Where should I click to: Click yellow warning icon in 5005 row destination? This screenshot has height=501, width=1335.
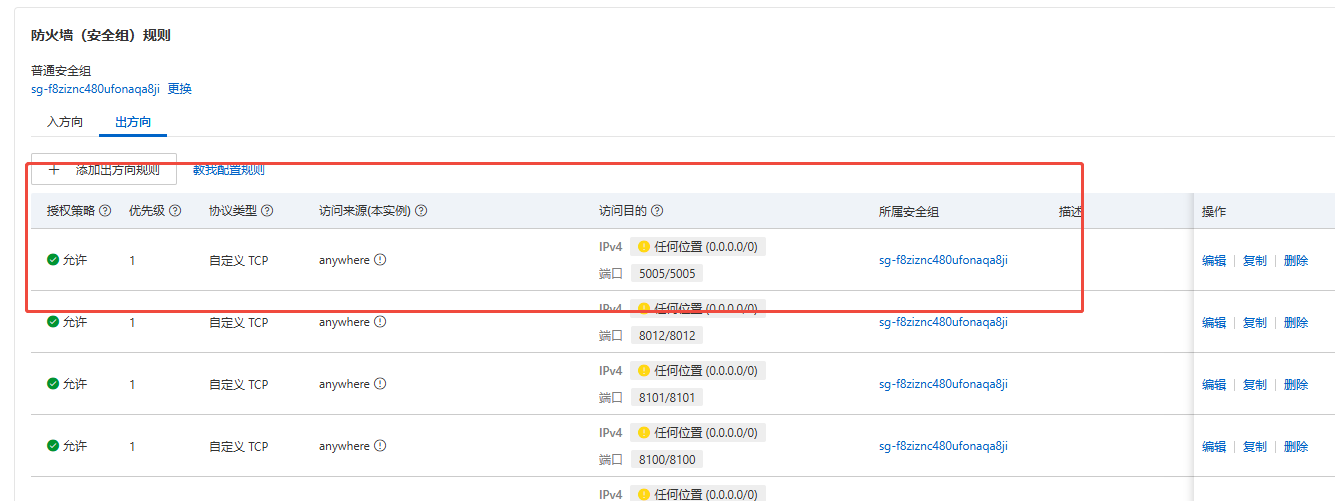[x=644, y=246]
